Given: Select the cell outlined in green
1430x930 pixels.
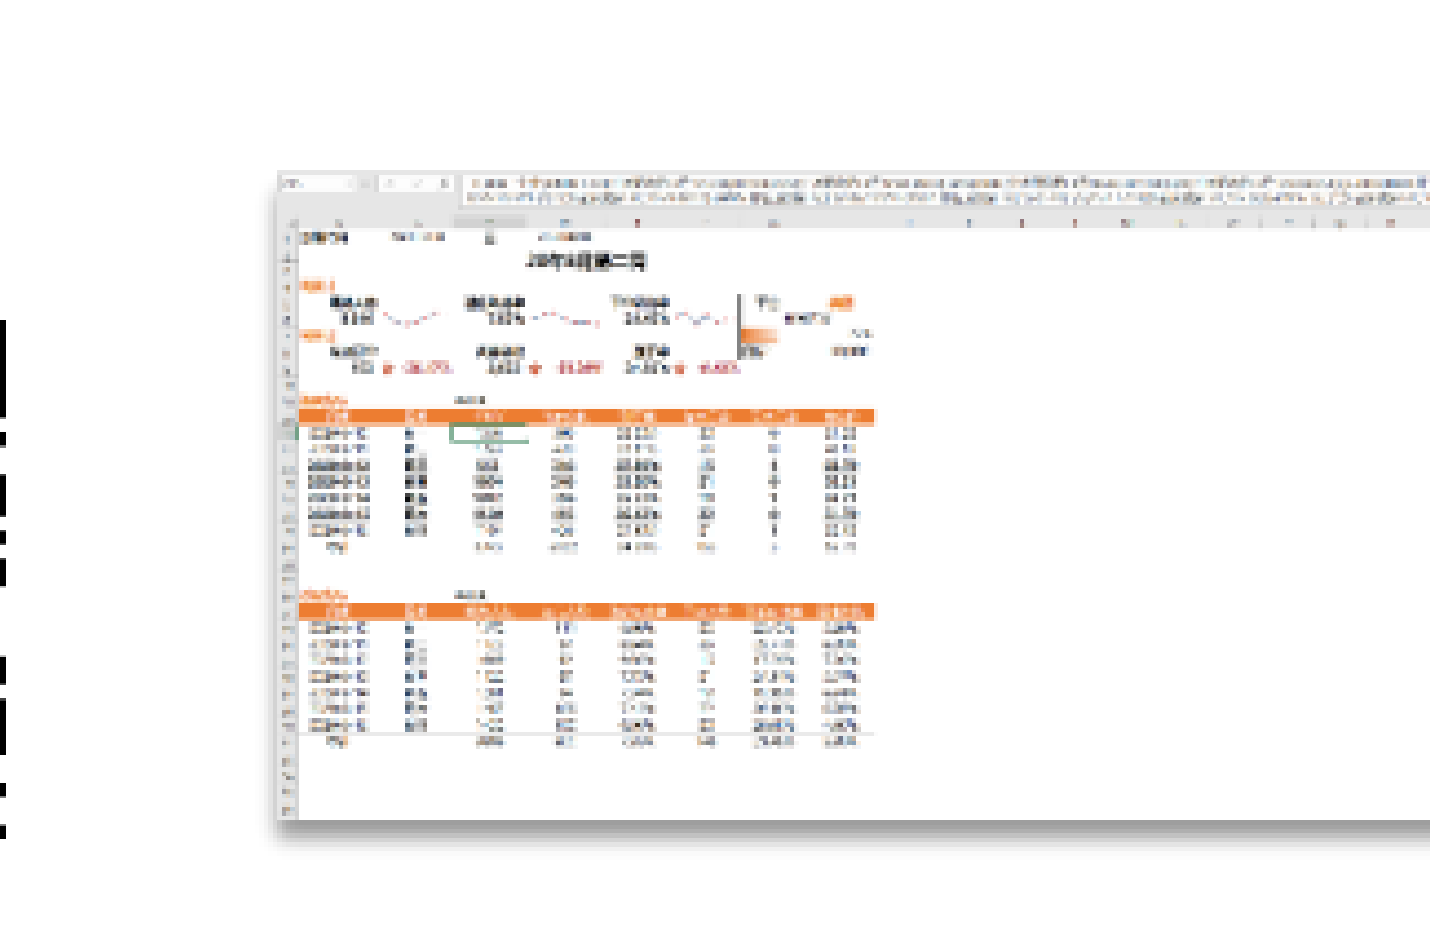Looking at the screenshot, I should 489,433.
